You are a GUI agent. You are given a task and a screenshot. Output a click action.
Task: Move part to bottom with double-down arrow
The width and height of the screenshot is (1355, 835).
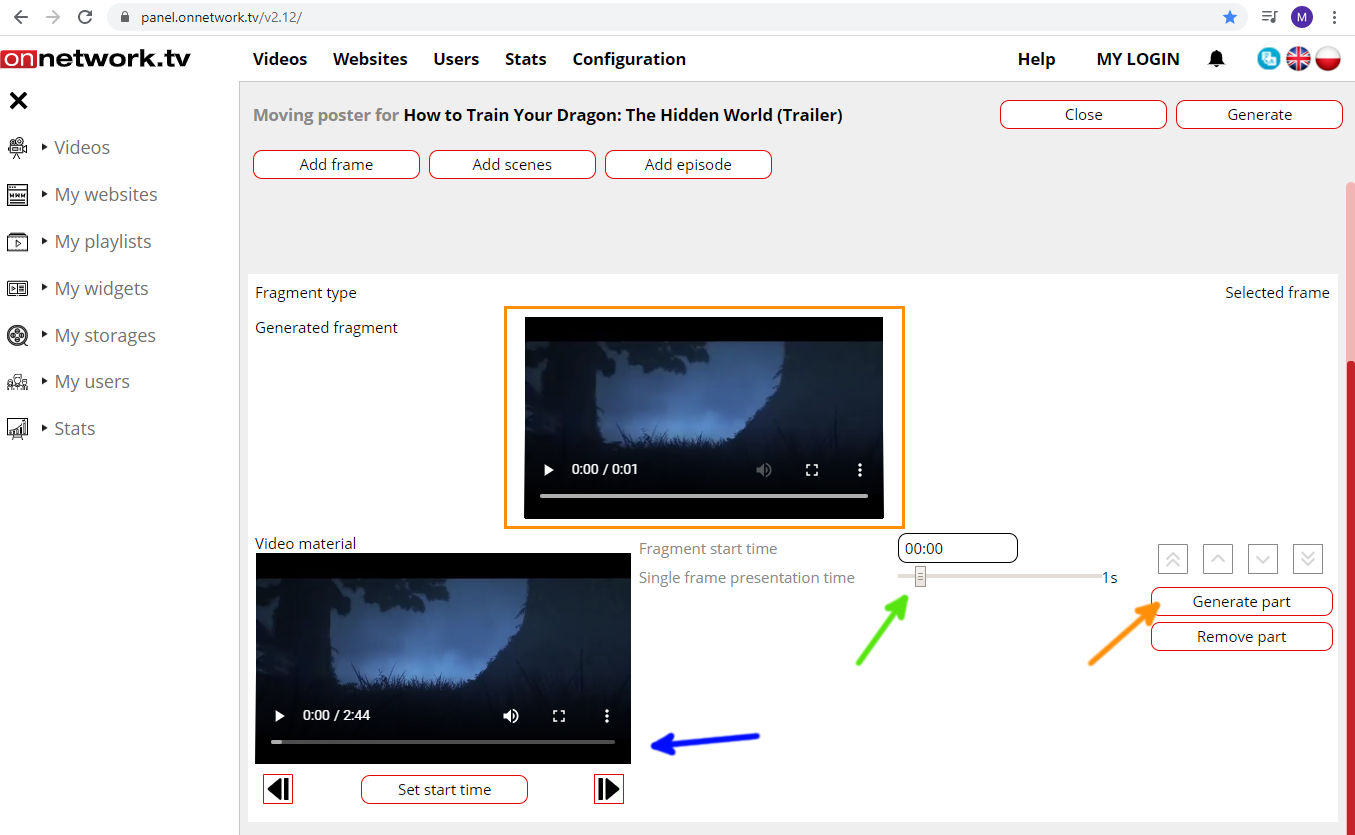[1308, 559]
